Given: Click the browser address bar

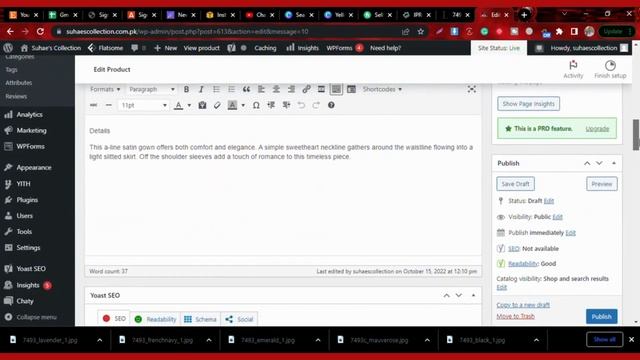Looking at the screenshot, I should (229, 31).
